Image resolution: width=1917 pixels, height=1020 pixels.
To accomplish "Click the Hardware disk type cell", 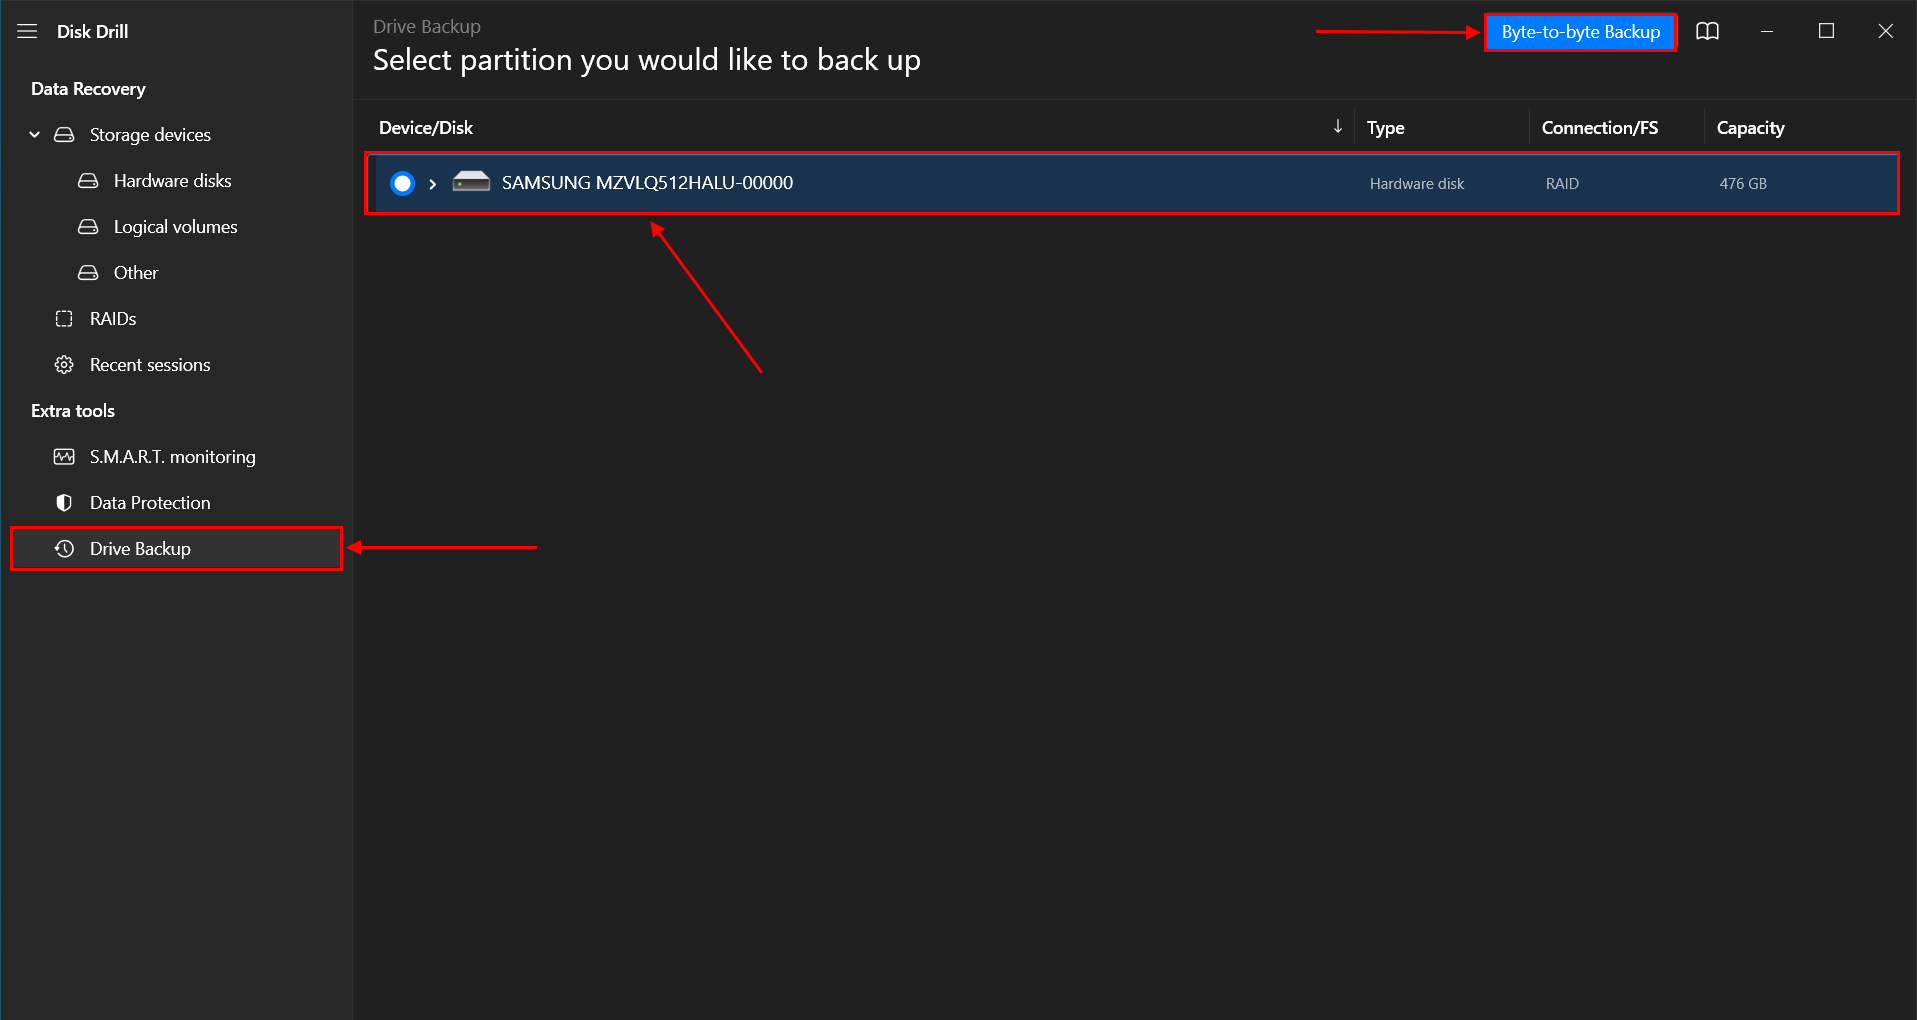I will [1416, 184].
